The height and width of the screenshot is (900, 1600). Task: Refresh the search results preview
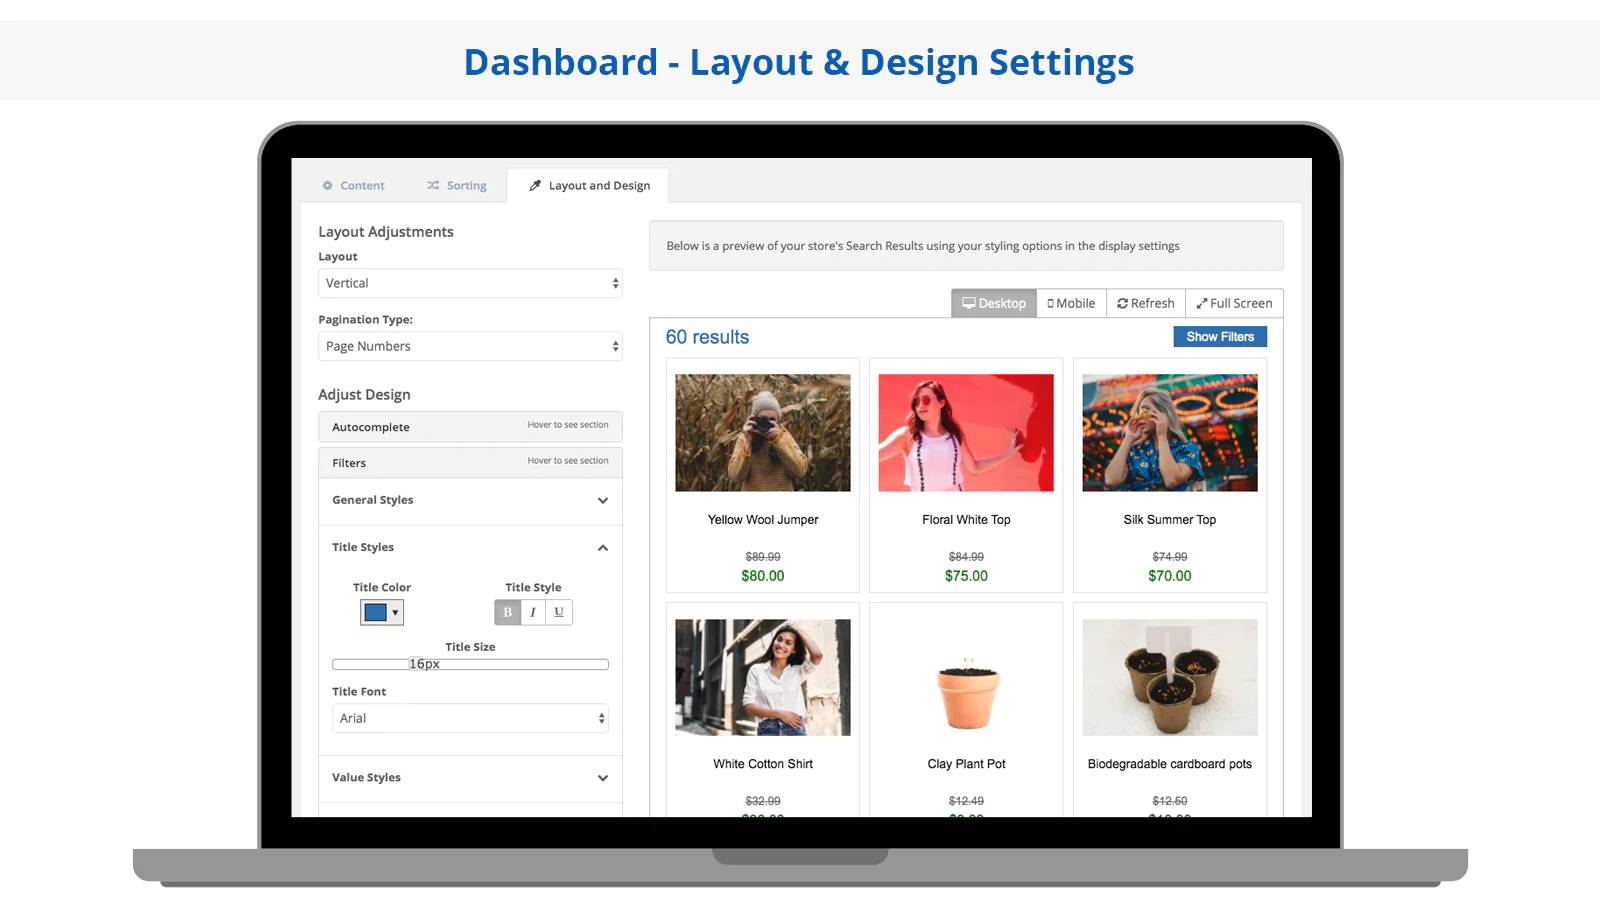coord(1146,303)
